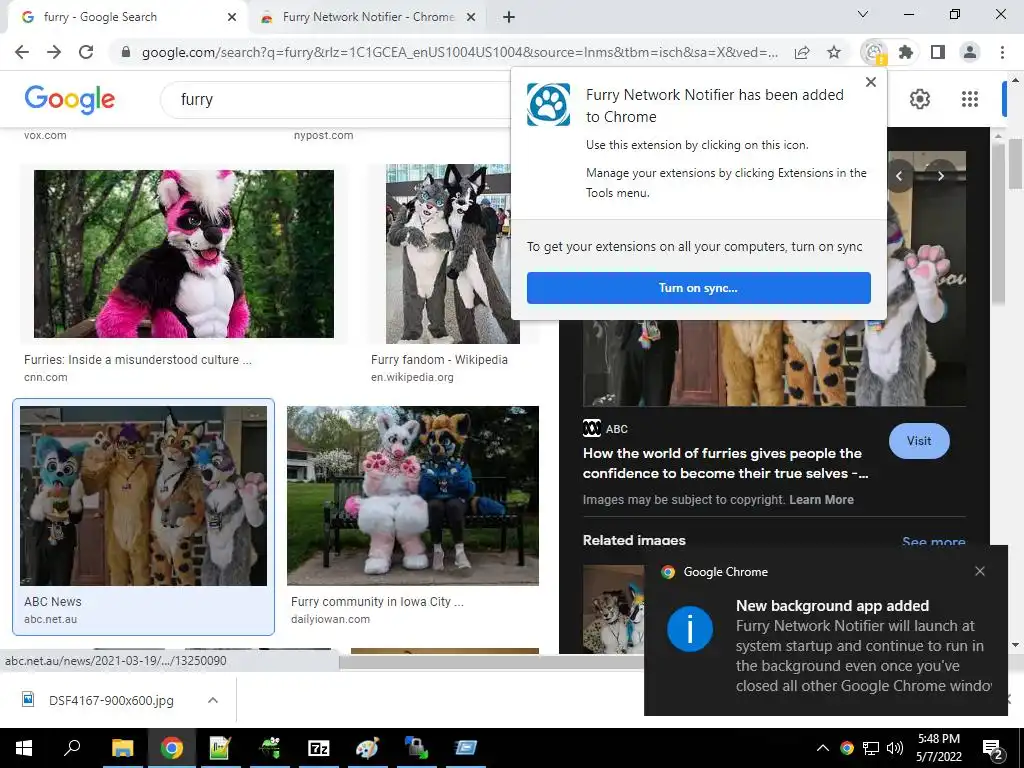Open 7-Zip from the taskbar
The image size is (1024, 768).
click(318, 748)
